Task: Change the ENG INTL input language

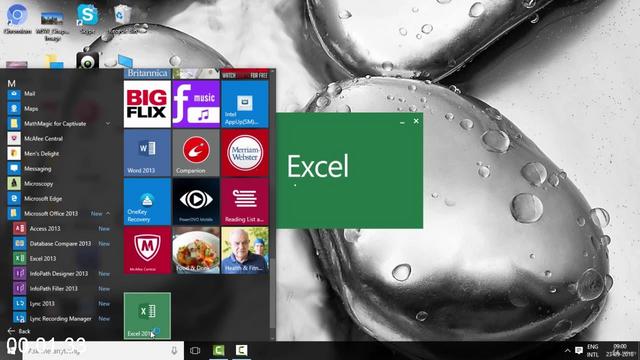Action: point(592,351)
